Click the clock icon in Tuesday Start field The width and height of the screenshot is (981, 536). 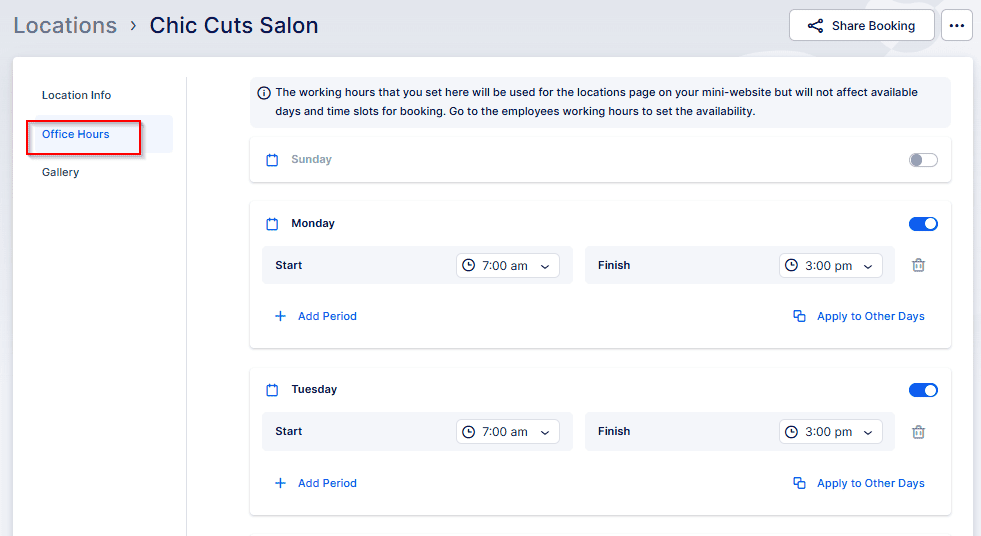point(469,432)
